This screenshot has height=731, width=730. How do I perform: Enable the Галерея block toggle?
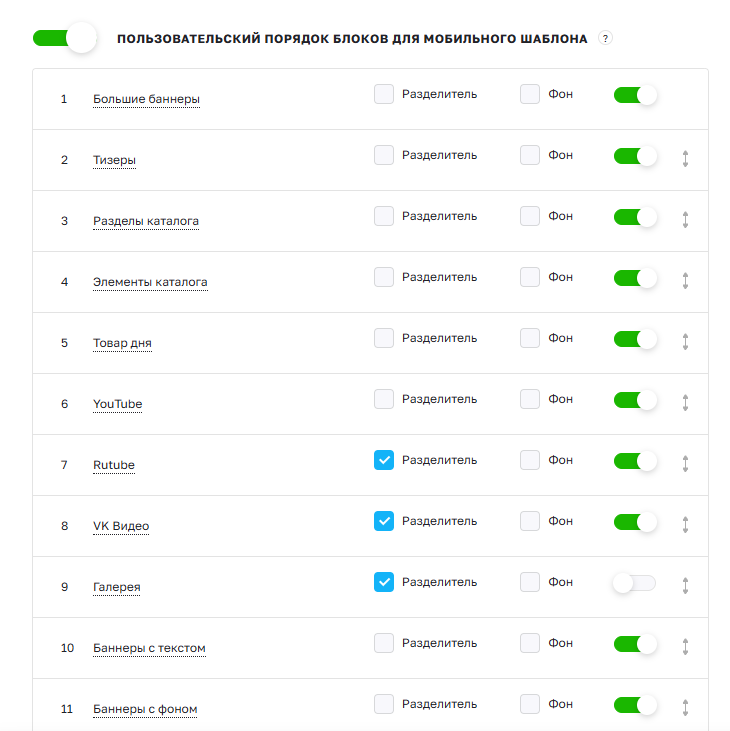pos(634,583)
